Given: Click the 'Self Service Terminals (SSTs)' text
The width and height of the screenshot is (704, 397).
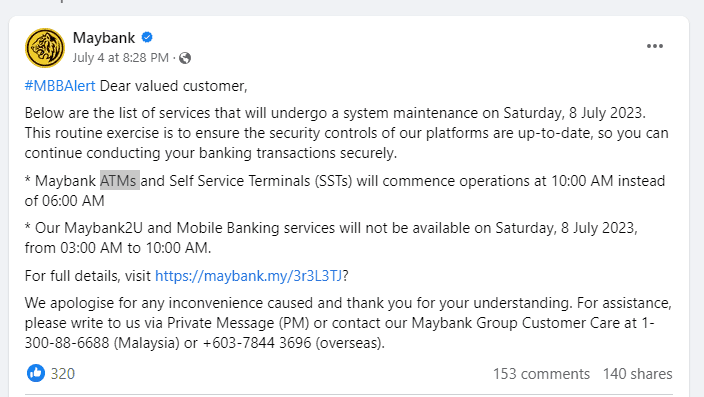Looking at the screenshot, I should click(260, 181).
